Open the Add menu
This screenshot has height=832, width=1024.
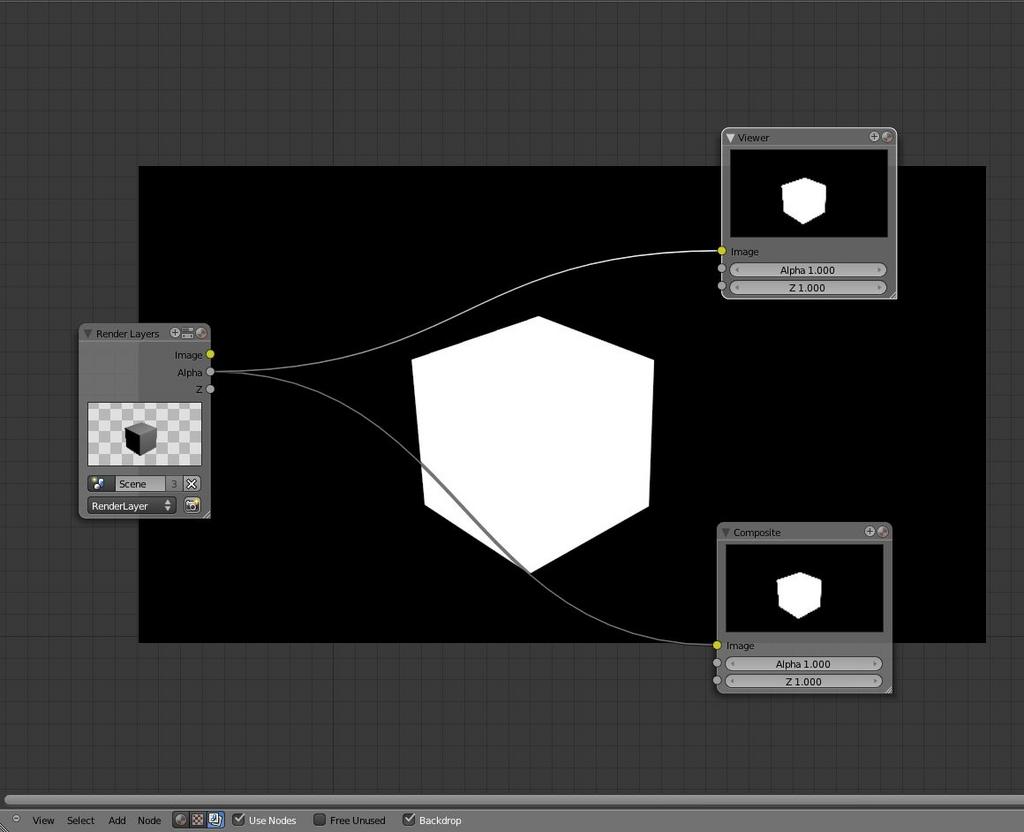pyautogui.click(x=117, y=820)
